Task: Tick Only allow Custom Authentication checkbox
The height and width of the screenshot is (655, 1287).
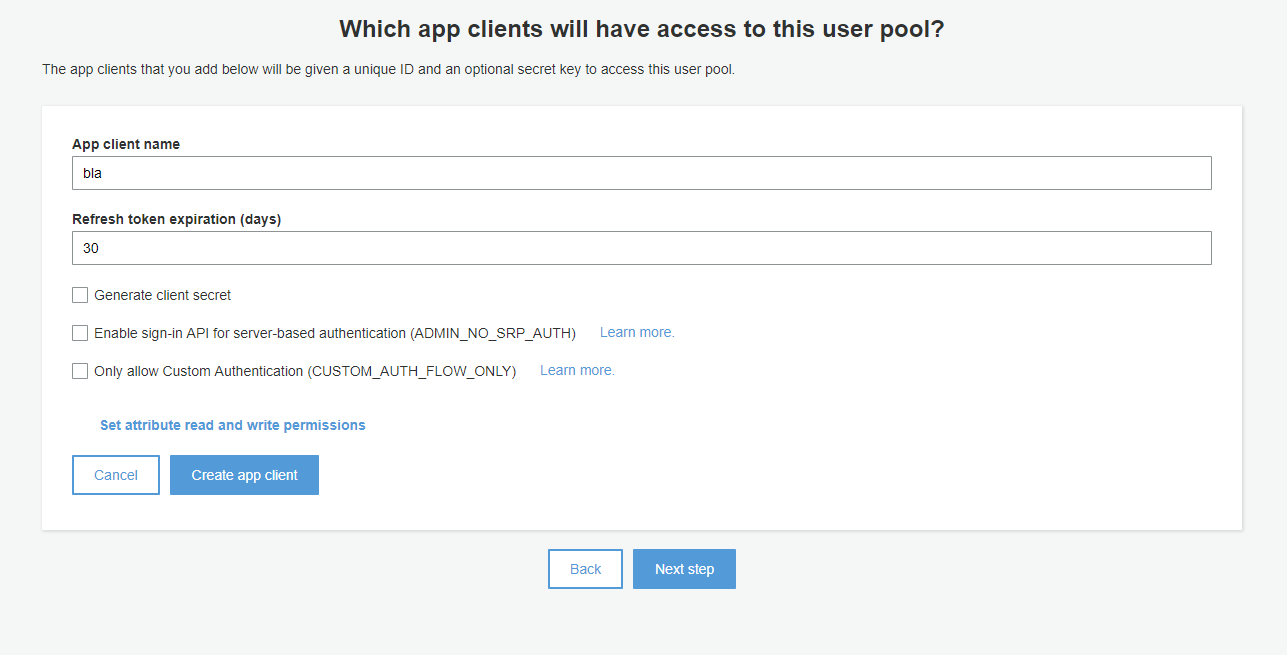Action: (80, 371)
